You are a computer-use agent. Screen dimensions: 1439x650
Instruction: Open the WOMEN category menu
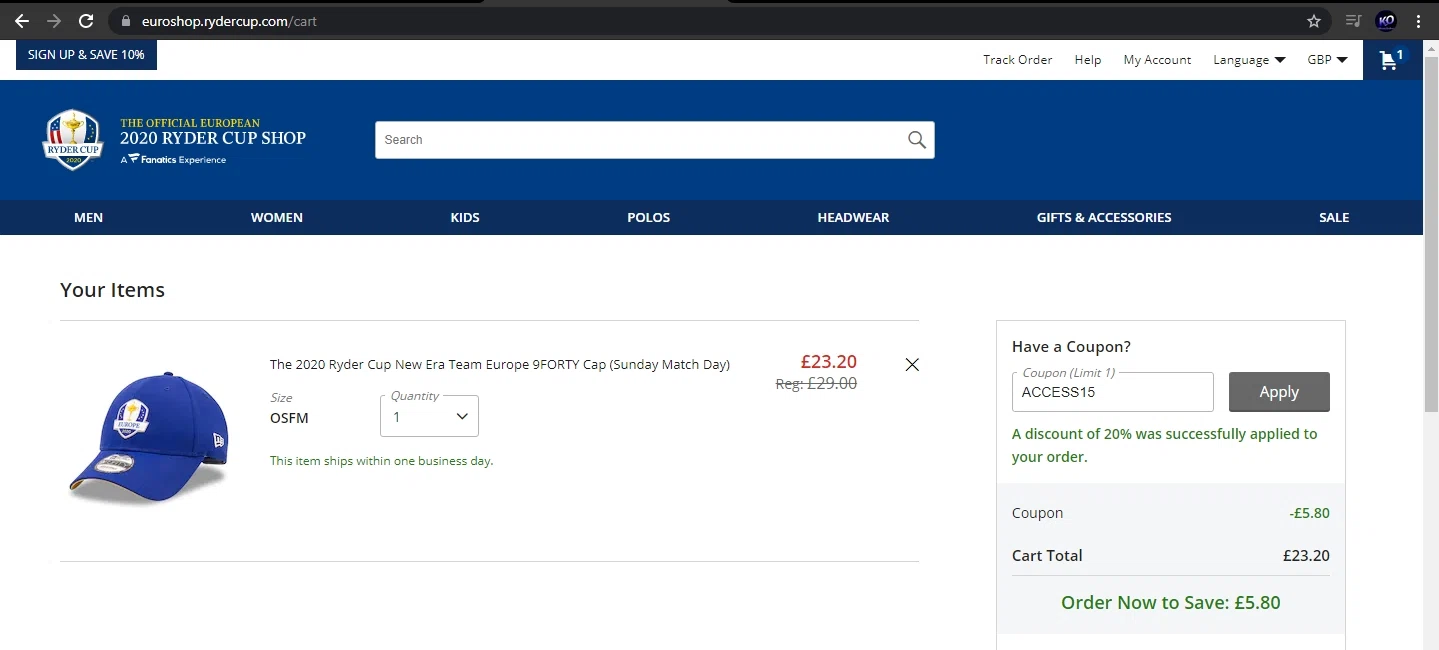click(277, 217)
